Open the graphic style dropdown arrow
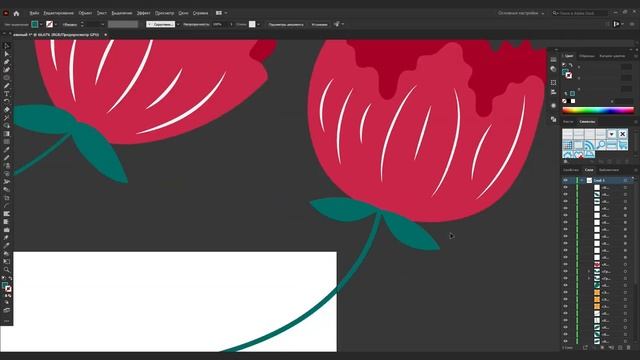 tap(258, 24)
